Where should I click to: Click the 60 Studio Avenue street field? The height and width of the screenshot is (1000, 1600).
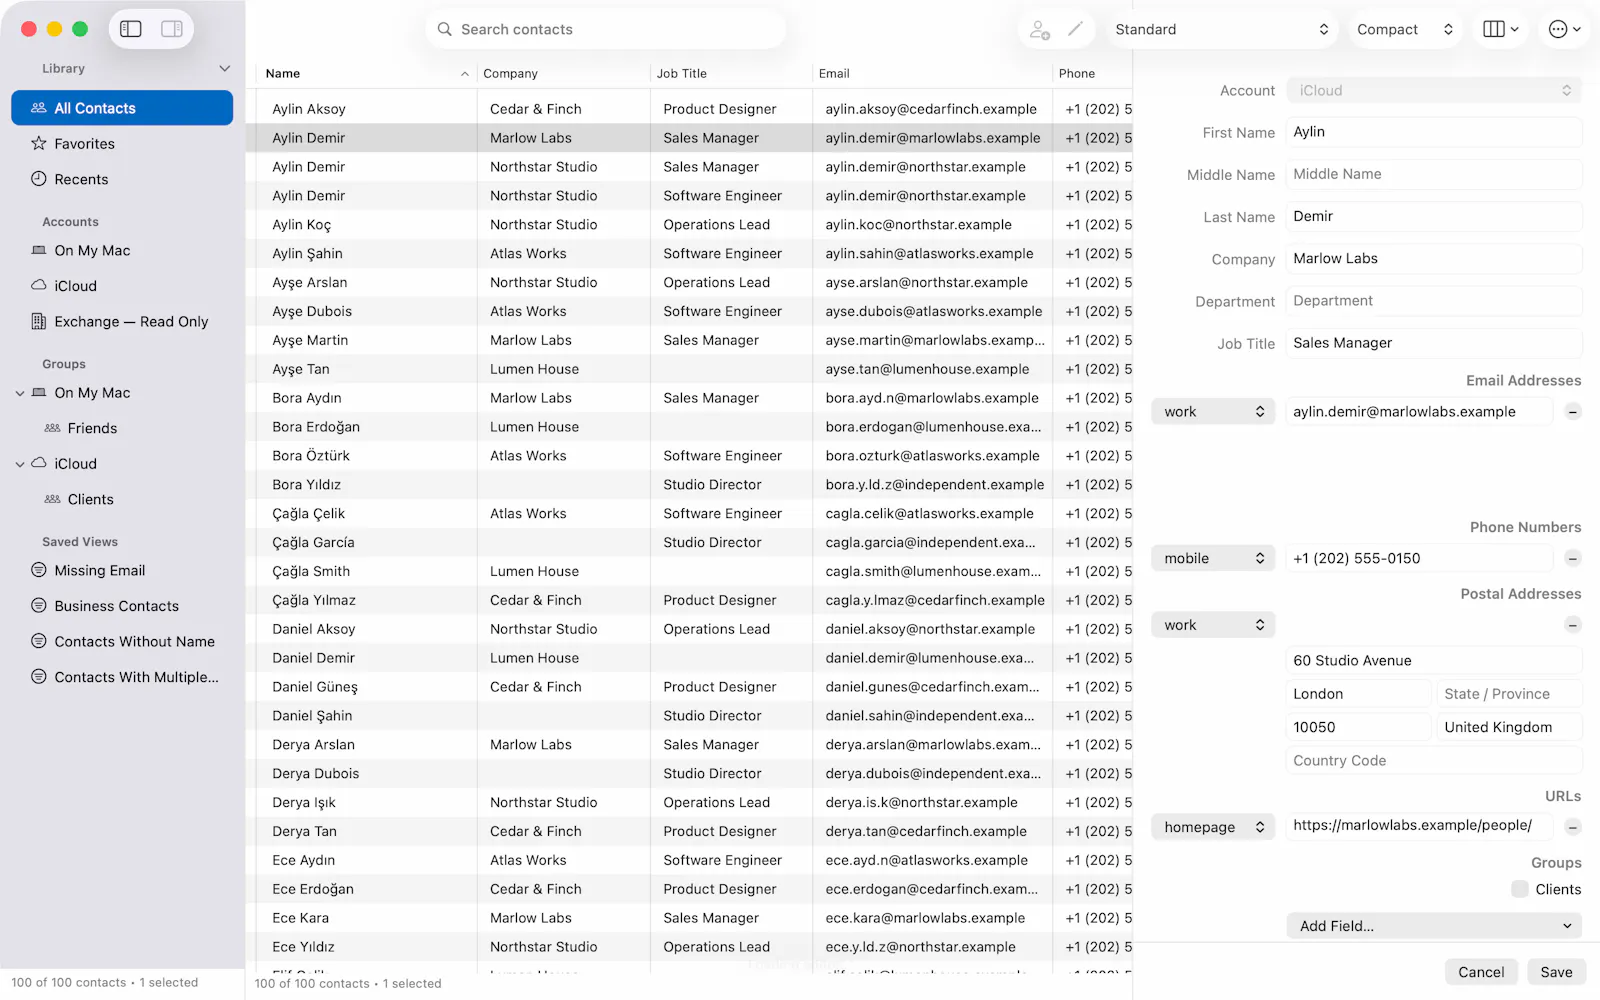(1434, 660)
